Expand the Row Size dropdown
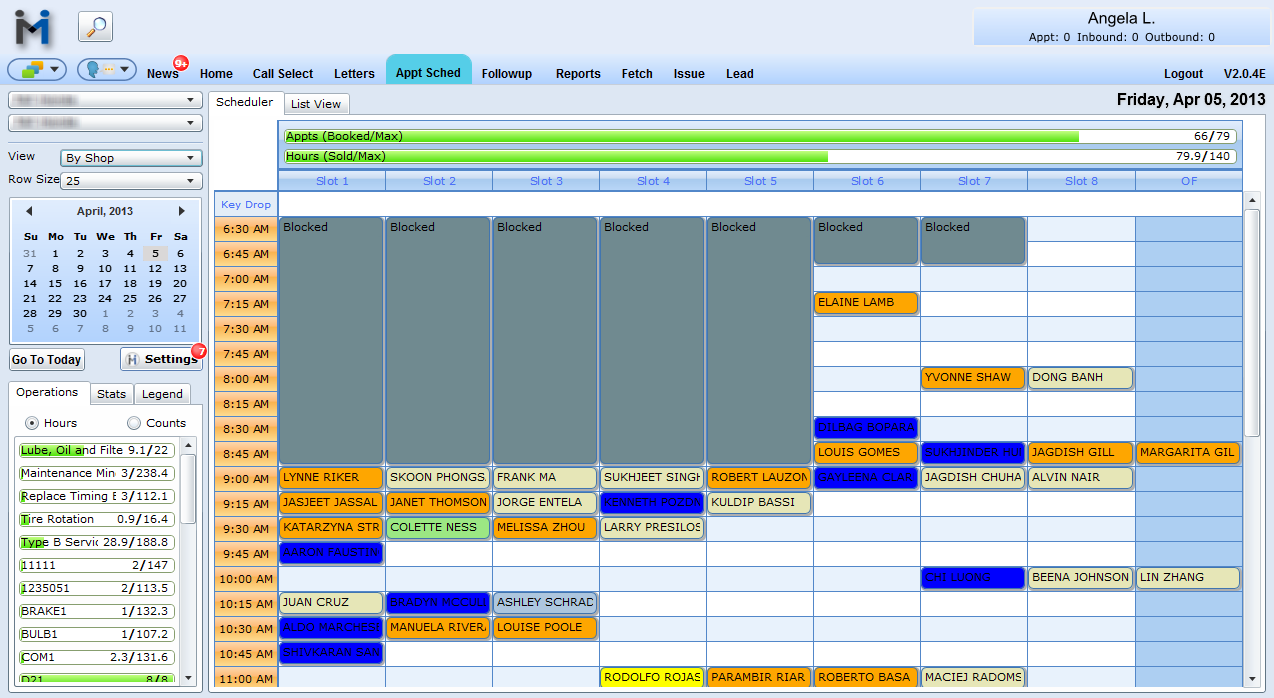The width and height of the screenshot is (1274, 698). tap(131, 181)
